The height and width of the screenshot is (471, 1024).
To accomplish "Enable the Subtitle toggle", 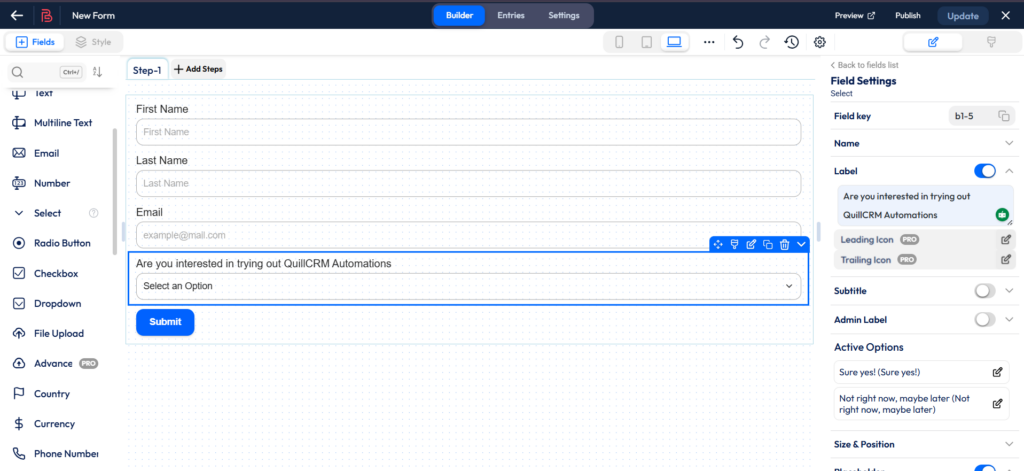I will point(985,291).
